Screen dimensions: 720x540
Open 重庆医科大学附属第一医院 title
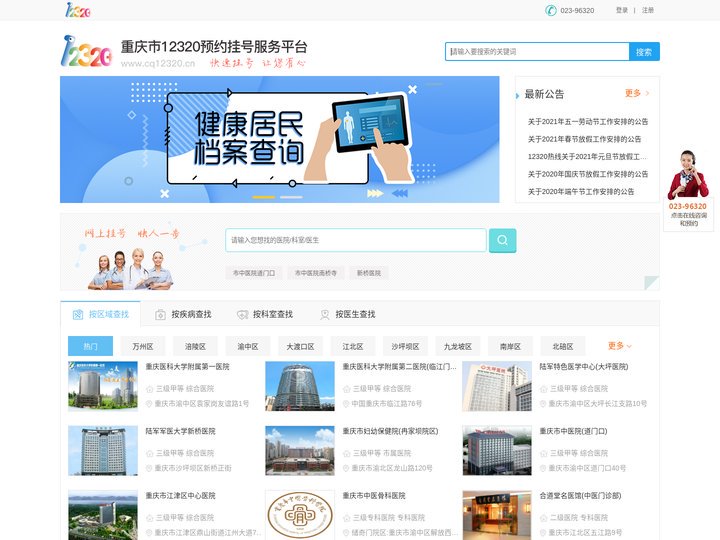pyautogui.click(x=187, y=366)
